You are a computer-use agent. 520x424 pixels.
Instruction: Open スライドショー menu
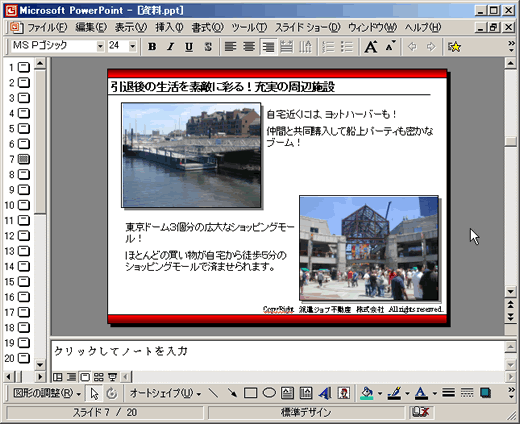click(x=307, y=27)
